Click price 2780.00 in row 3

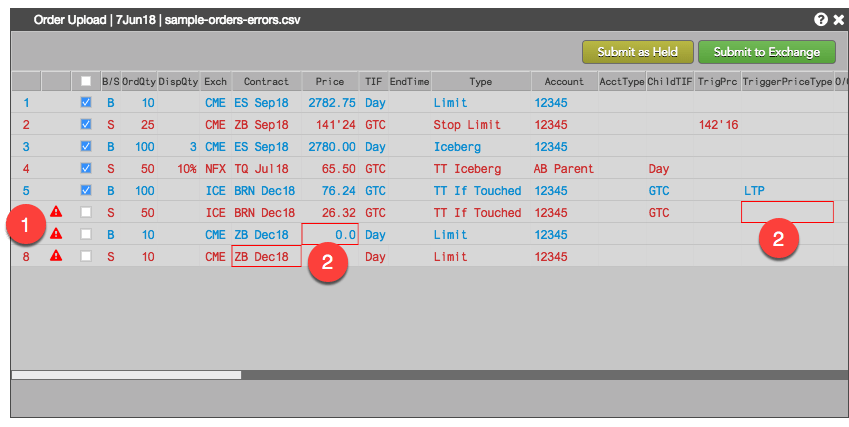pos(332,147)
